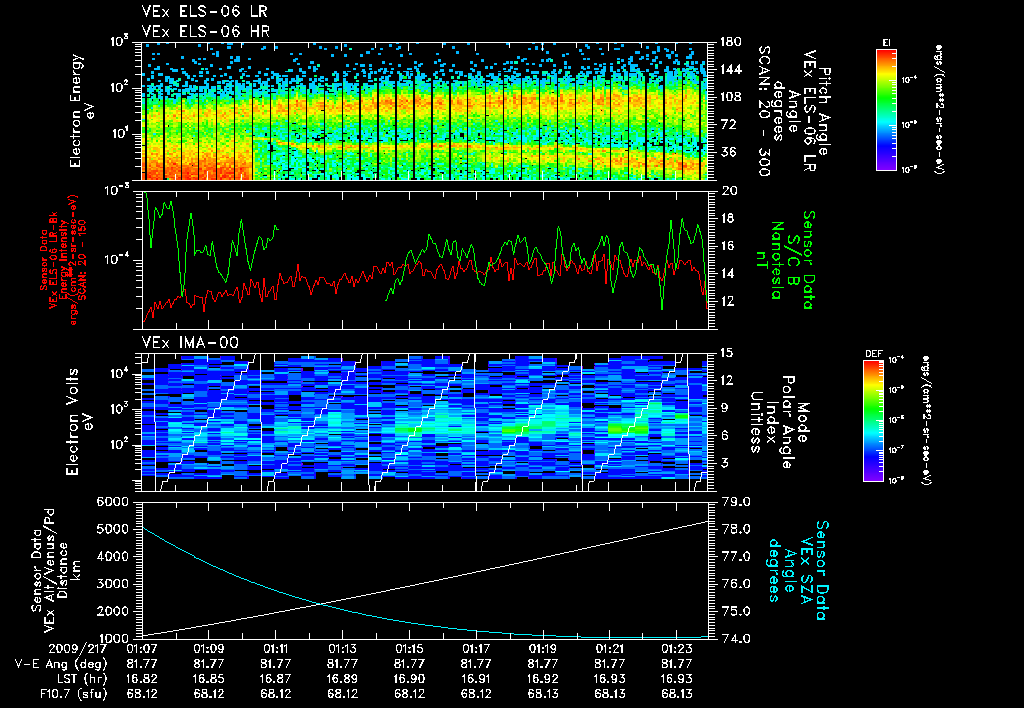Click the 'V-E Ang (deg)' row label

click(61, 664)
